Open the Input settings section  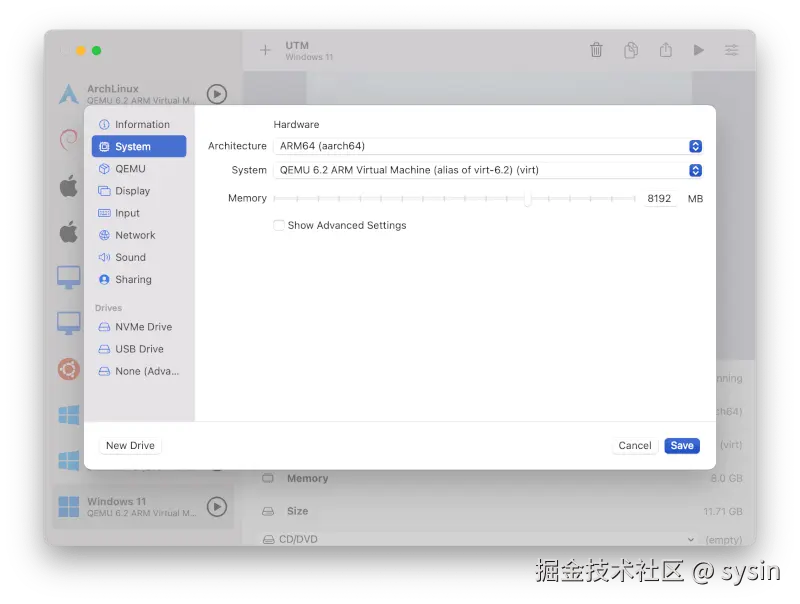click(x=139, y=213)
